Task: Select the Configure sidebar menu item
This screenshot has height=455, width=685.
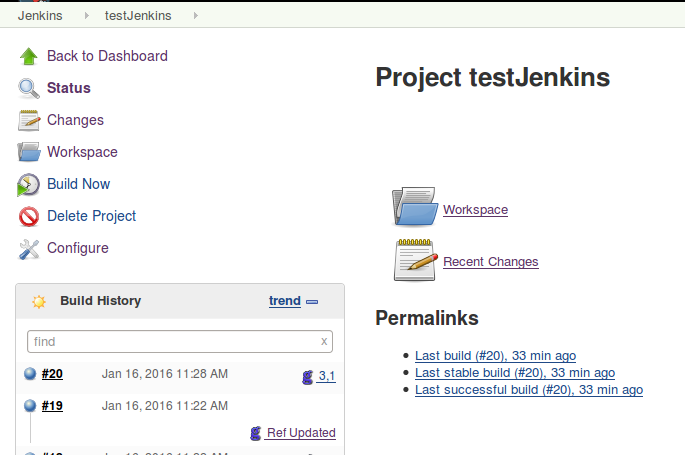Action: click(78, 248)
